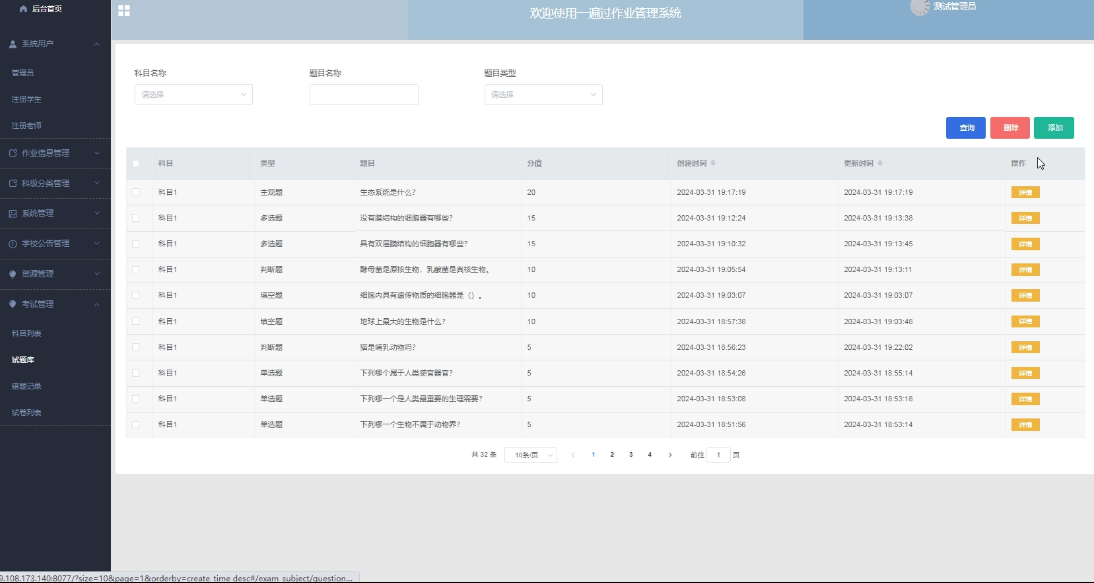Click the go-to-page number input

[x=718, y=455]
